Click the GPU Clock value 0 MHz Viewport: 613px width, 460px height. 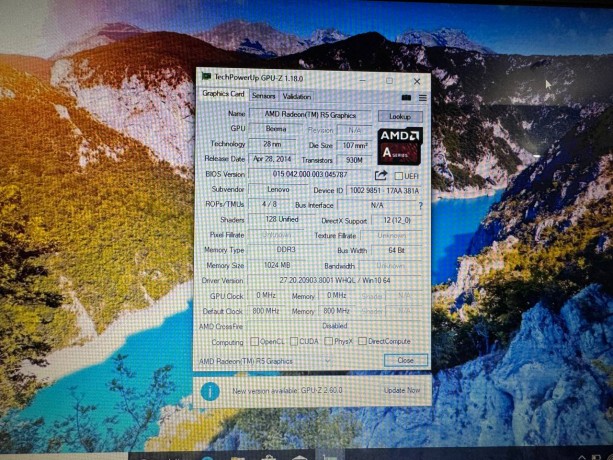click(x=266, y=295)
